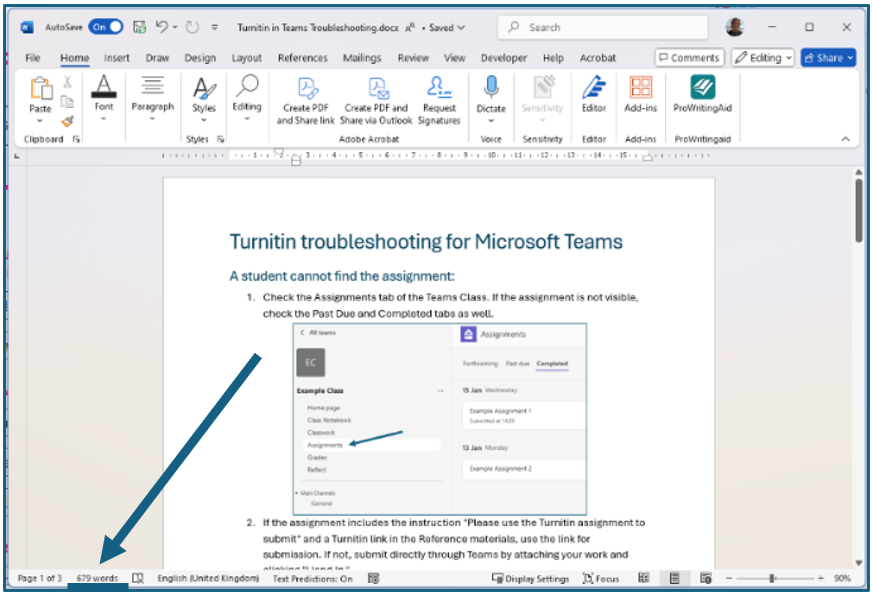Switch to the References tab
This screenshot has width=872, height=595.
(303, 58)
